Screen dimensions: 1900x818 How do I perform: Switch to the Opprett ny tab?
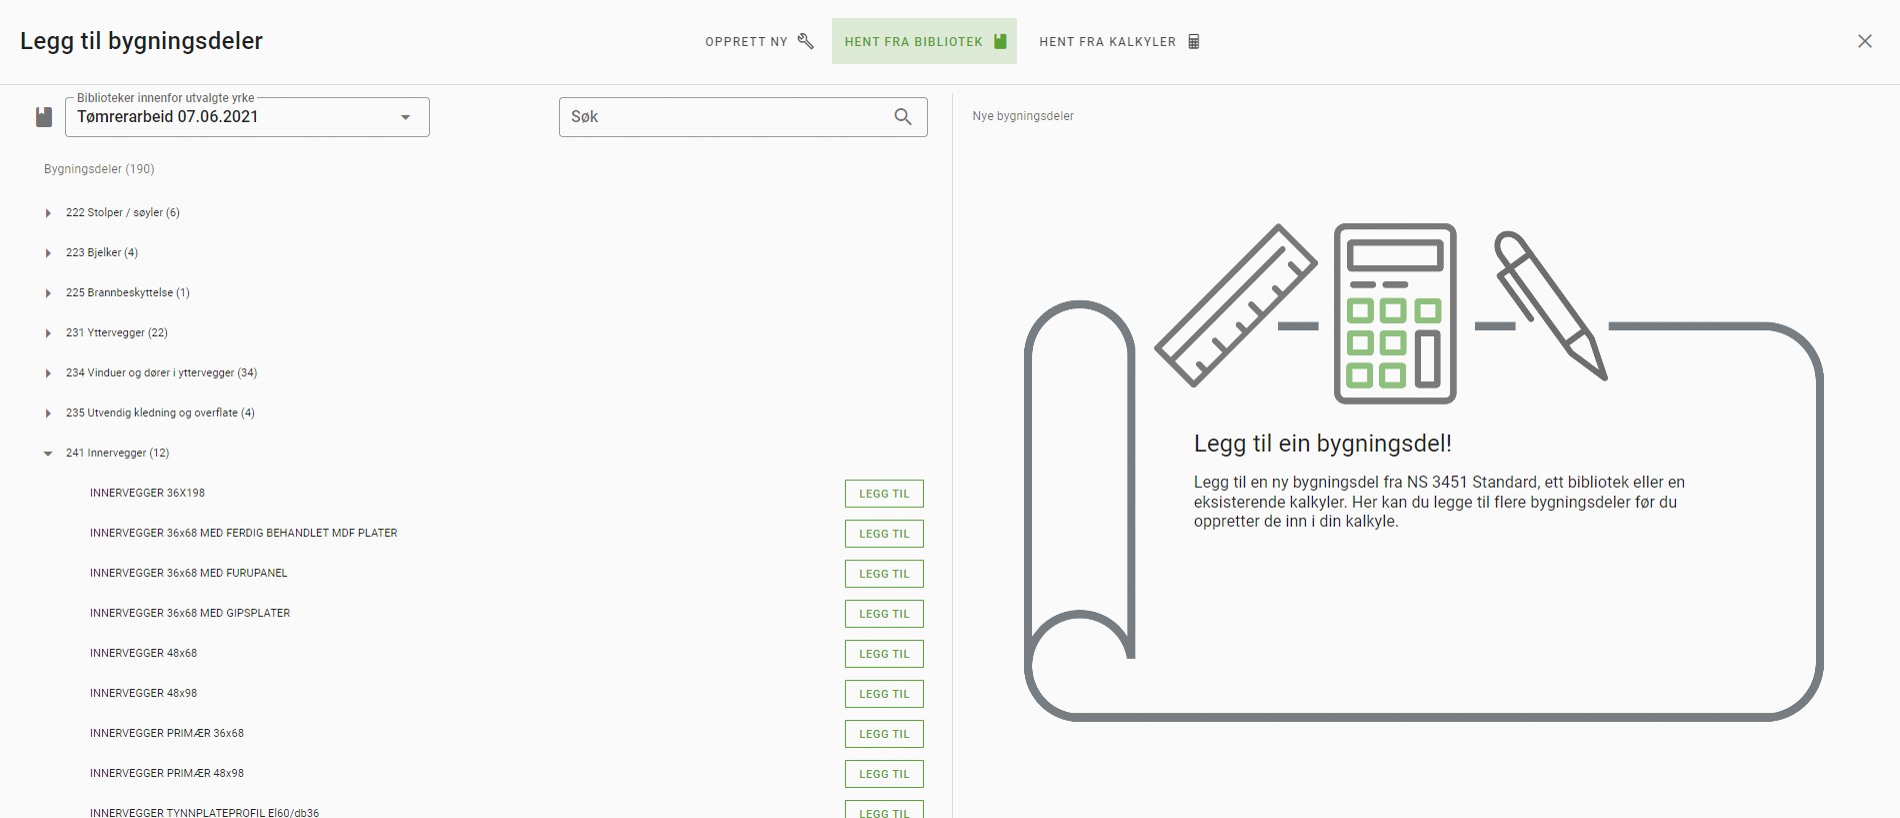[x=759, y=41]
